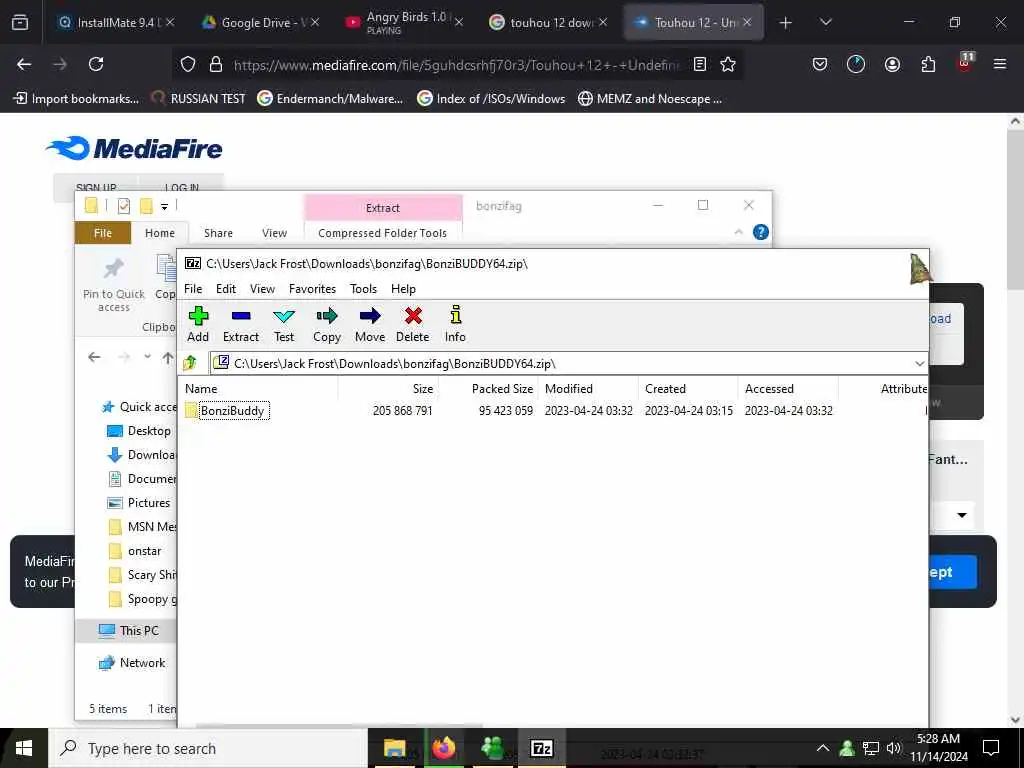Sort archive list by Created column
Image resolution: width=1024 pixels, height=768 pixels.
pos(688,389)
